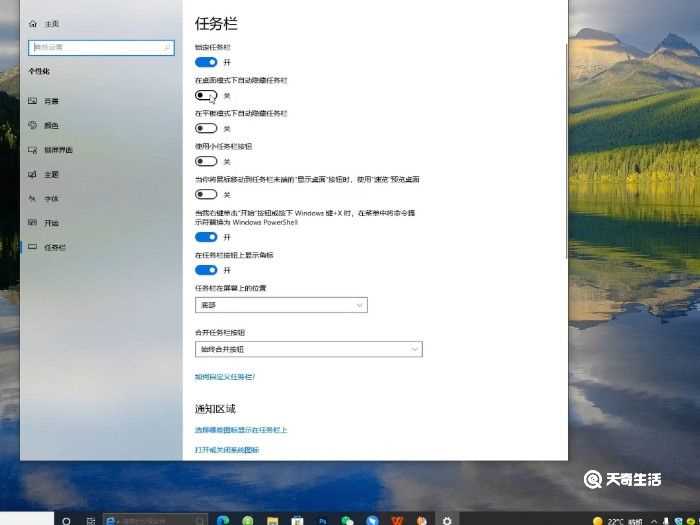Screen dimensions: 700x525
Task: Open Task View on the Windows taskbar
Action: point(91,520)
